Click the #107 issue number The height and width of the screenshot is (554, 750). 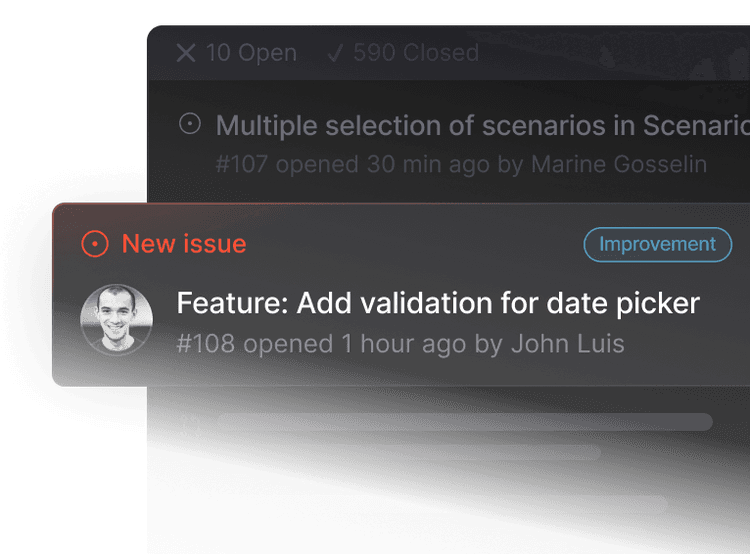click(x=241, y=164)
